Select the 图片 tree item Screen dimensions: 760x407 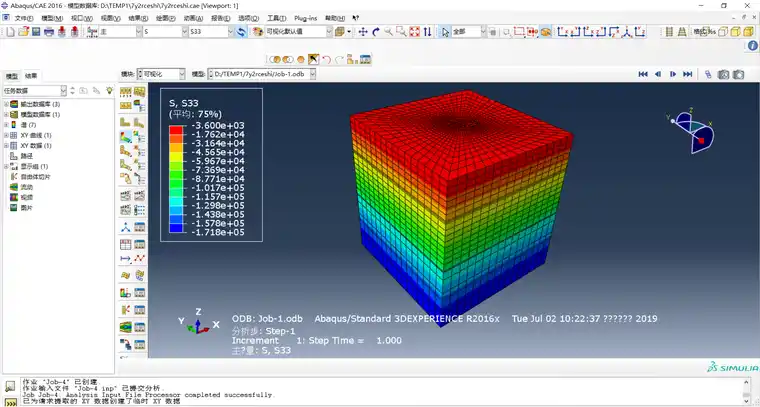[26, 208]
